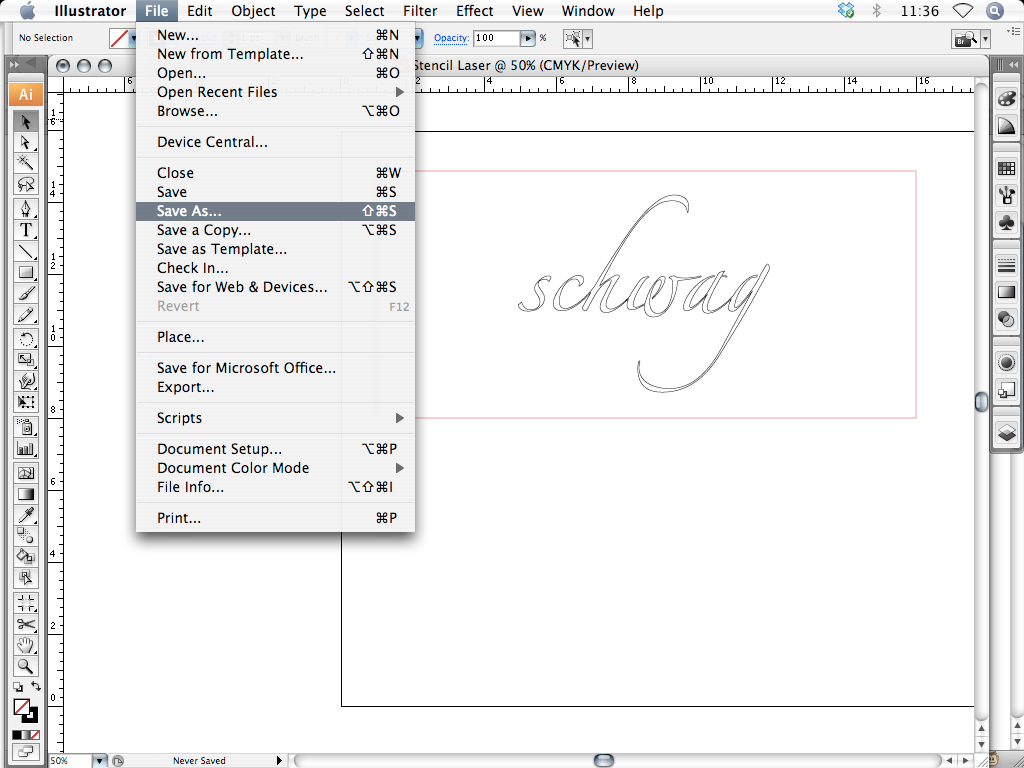1024x768 pixels.
Task: Select the Scale tool
Action: [x=25, y=360]
